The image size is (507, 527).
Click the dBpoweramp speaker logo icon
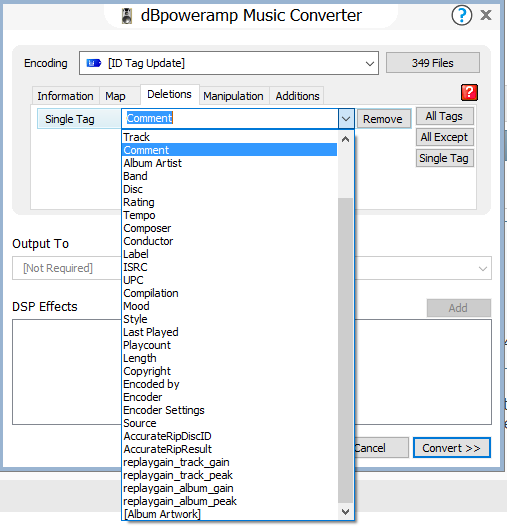pos(127,16)
